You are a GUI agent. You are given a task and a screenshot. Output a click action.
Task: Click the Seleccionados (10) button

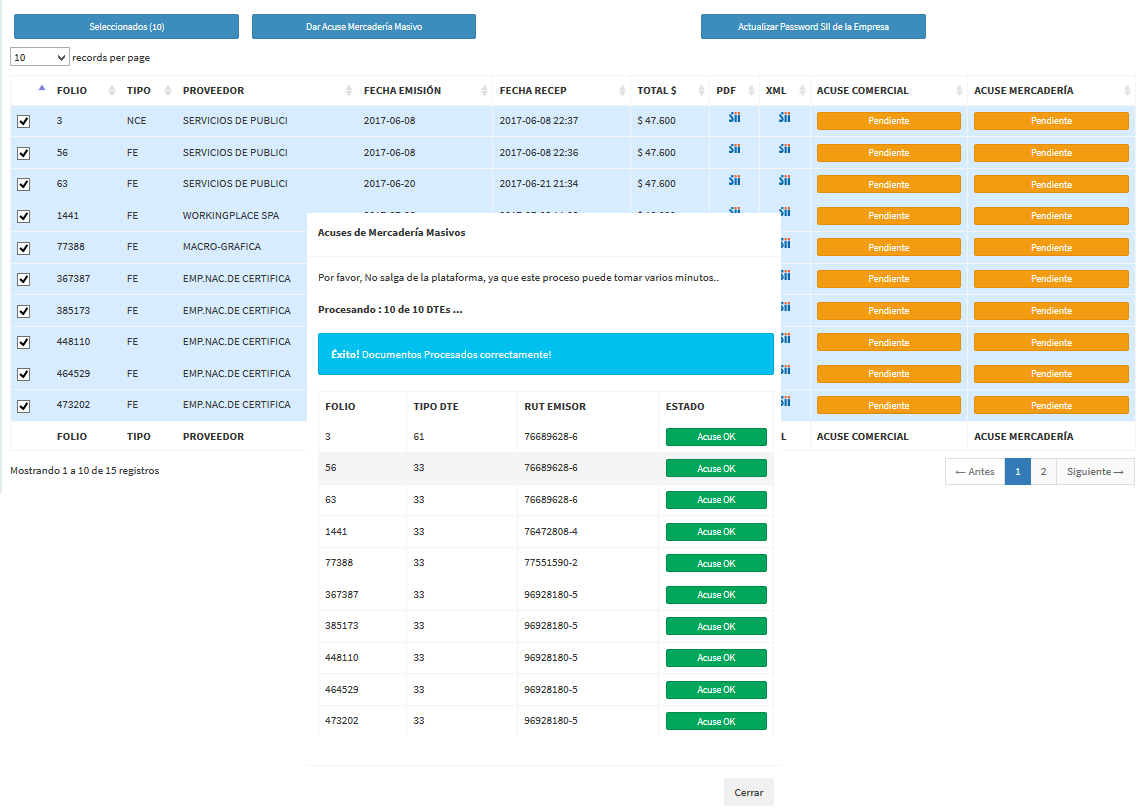tap(127, 26)
